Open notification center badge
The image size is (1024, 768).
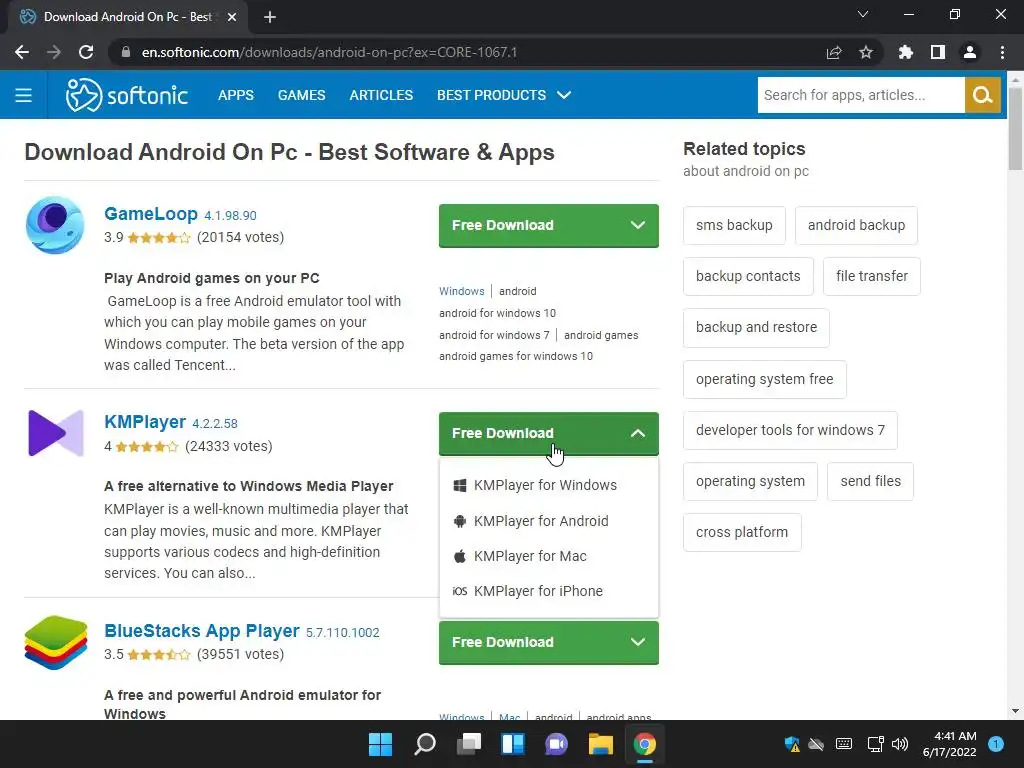pyautogui.click(x=996, y=744)
